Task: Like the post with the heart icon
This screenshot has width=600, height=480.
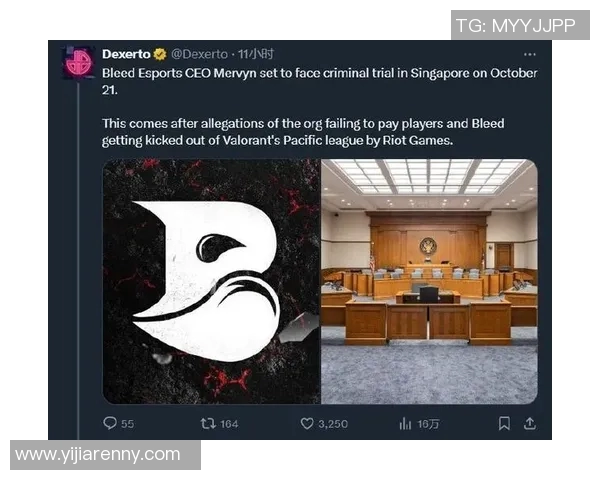Action: pyautogui.click(x=307, y=423)
